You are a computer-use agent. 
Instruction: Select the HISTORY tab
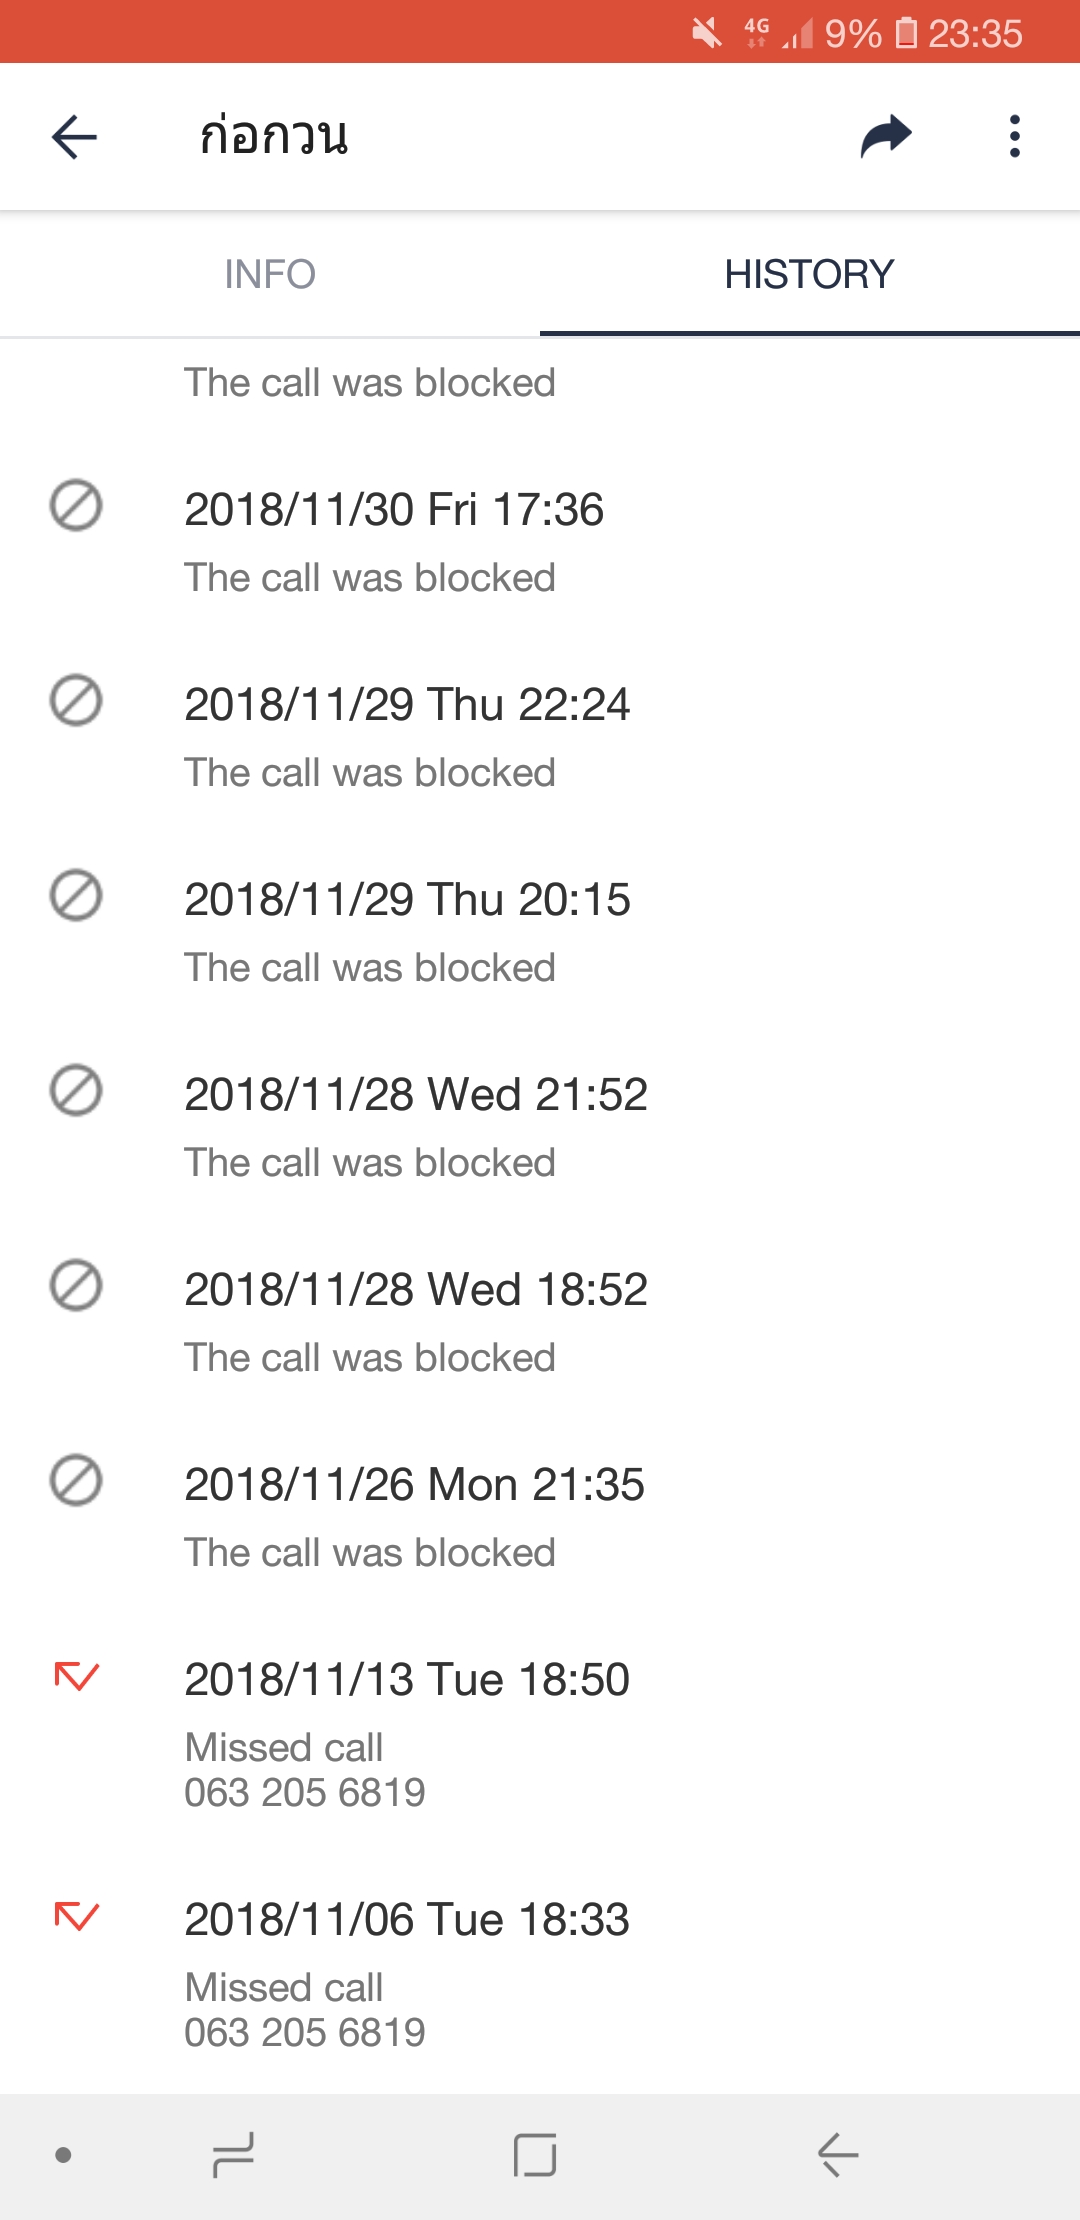[809, 274]
